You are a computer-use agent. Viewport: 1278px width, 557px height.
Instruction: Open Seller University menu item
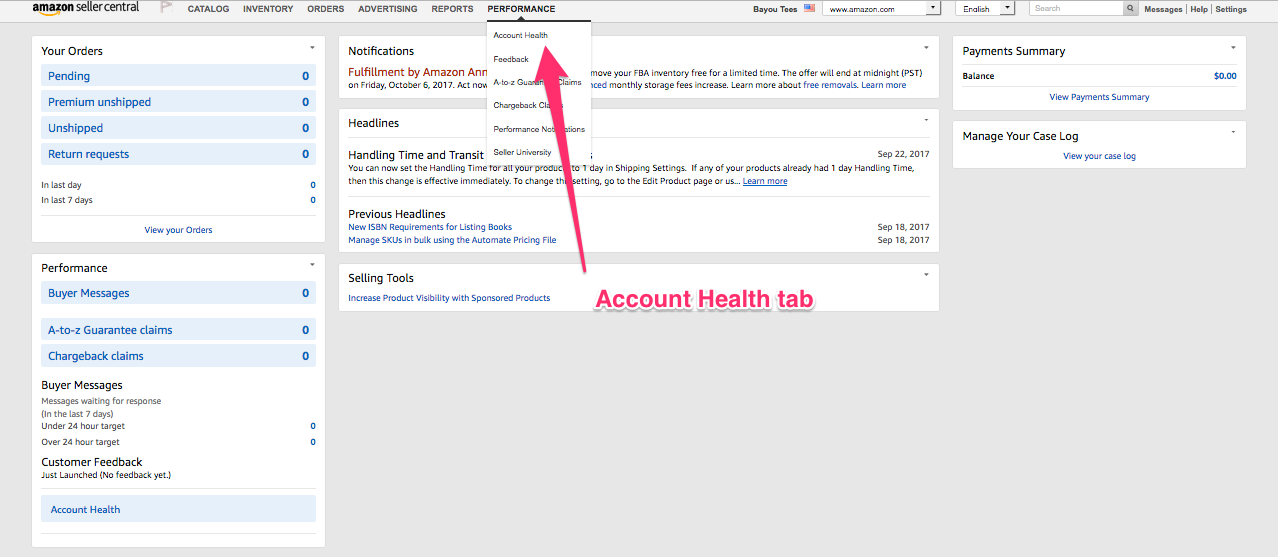[x=522, y=152]
